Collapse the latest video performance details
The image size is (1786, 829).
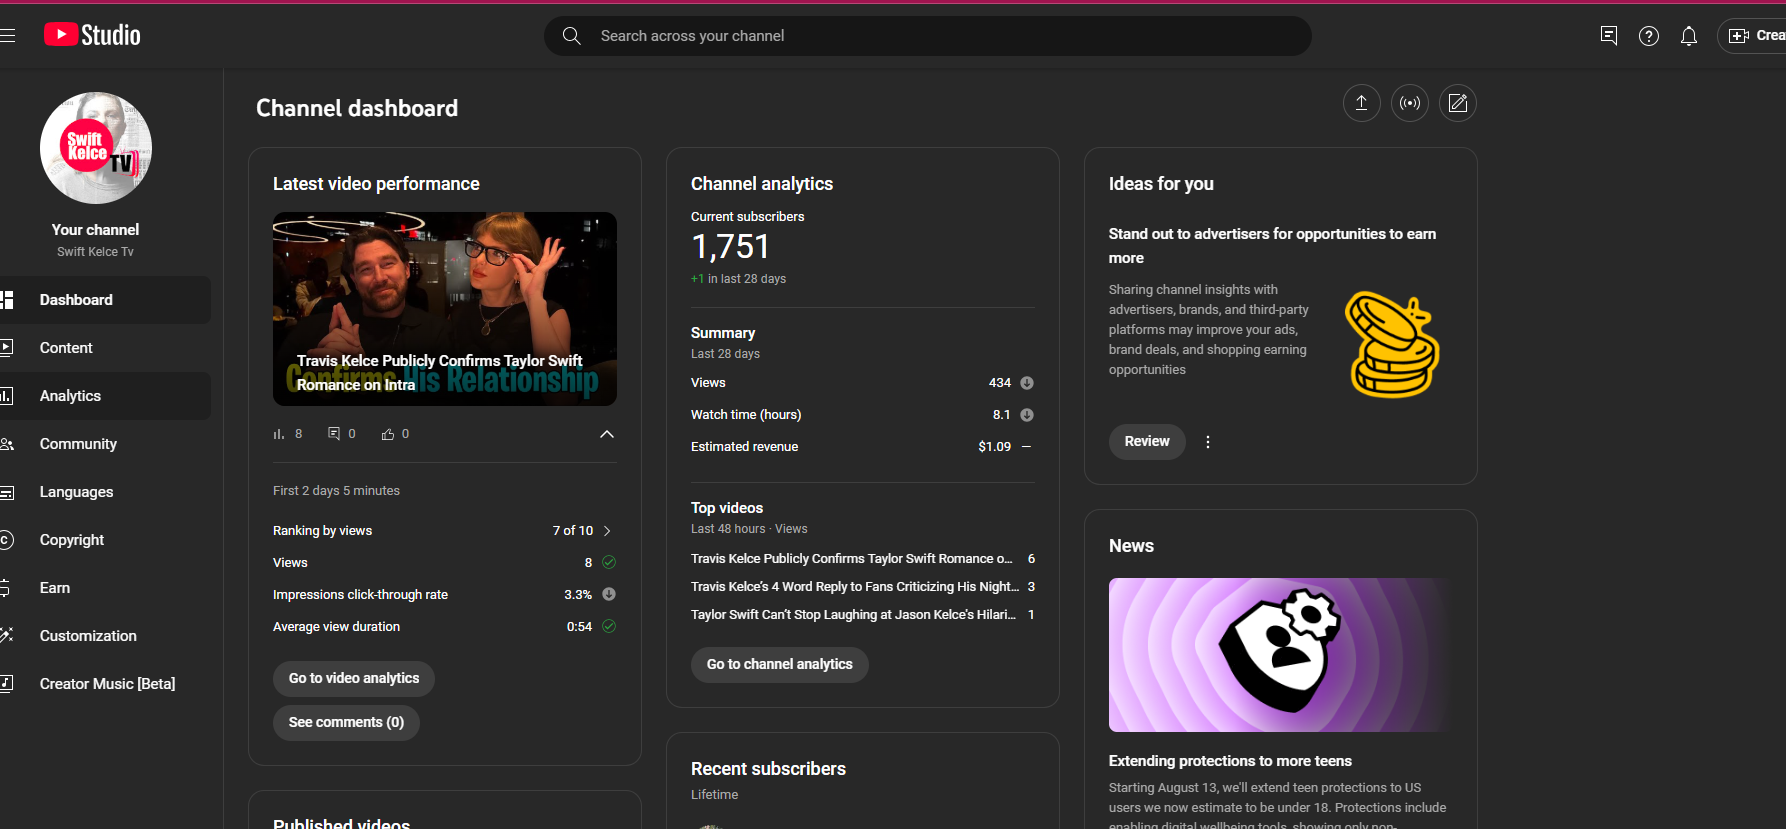[607, 434]
